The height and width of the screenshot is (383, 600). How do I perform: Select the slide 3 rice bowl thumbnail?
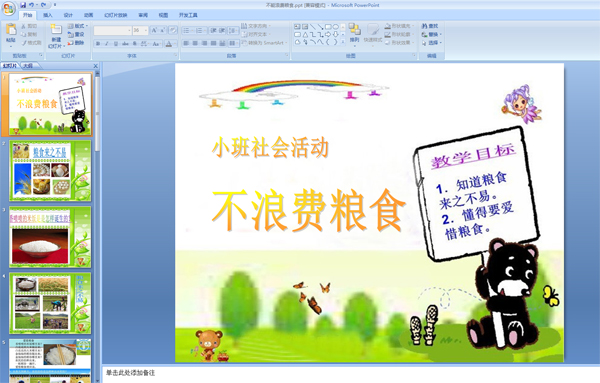[x=50, y=237]
